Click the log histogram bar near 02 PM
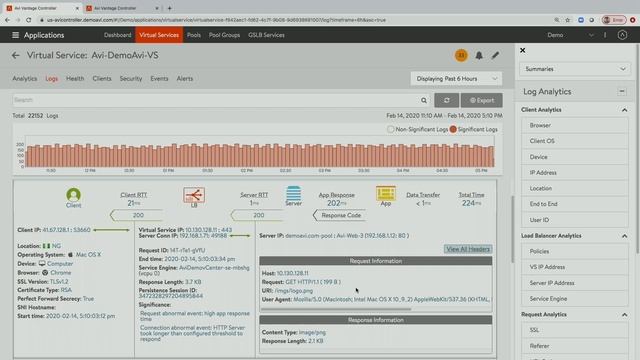Image resolution: width=640 pixels, height=360 pixels. tap(247, 156)
